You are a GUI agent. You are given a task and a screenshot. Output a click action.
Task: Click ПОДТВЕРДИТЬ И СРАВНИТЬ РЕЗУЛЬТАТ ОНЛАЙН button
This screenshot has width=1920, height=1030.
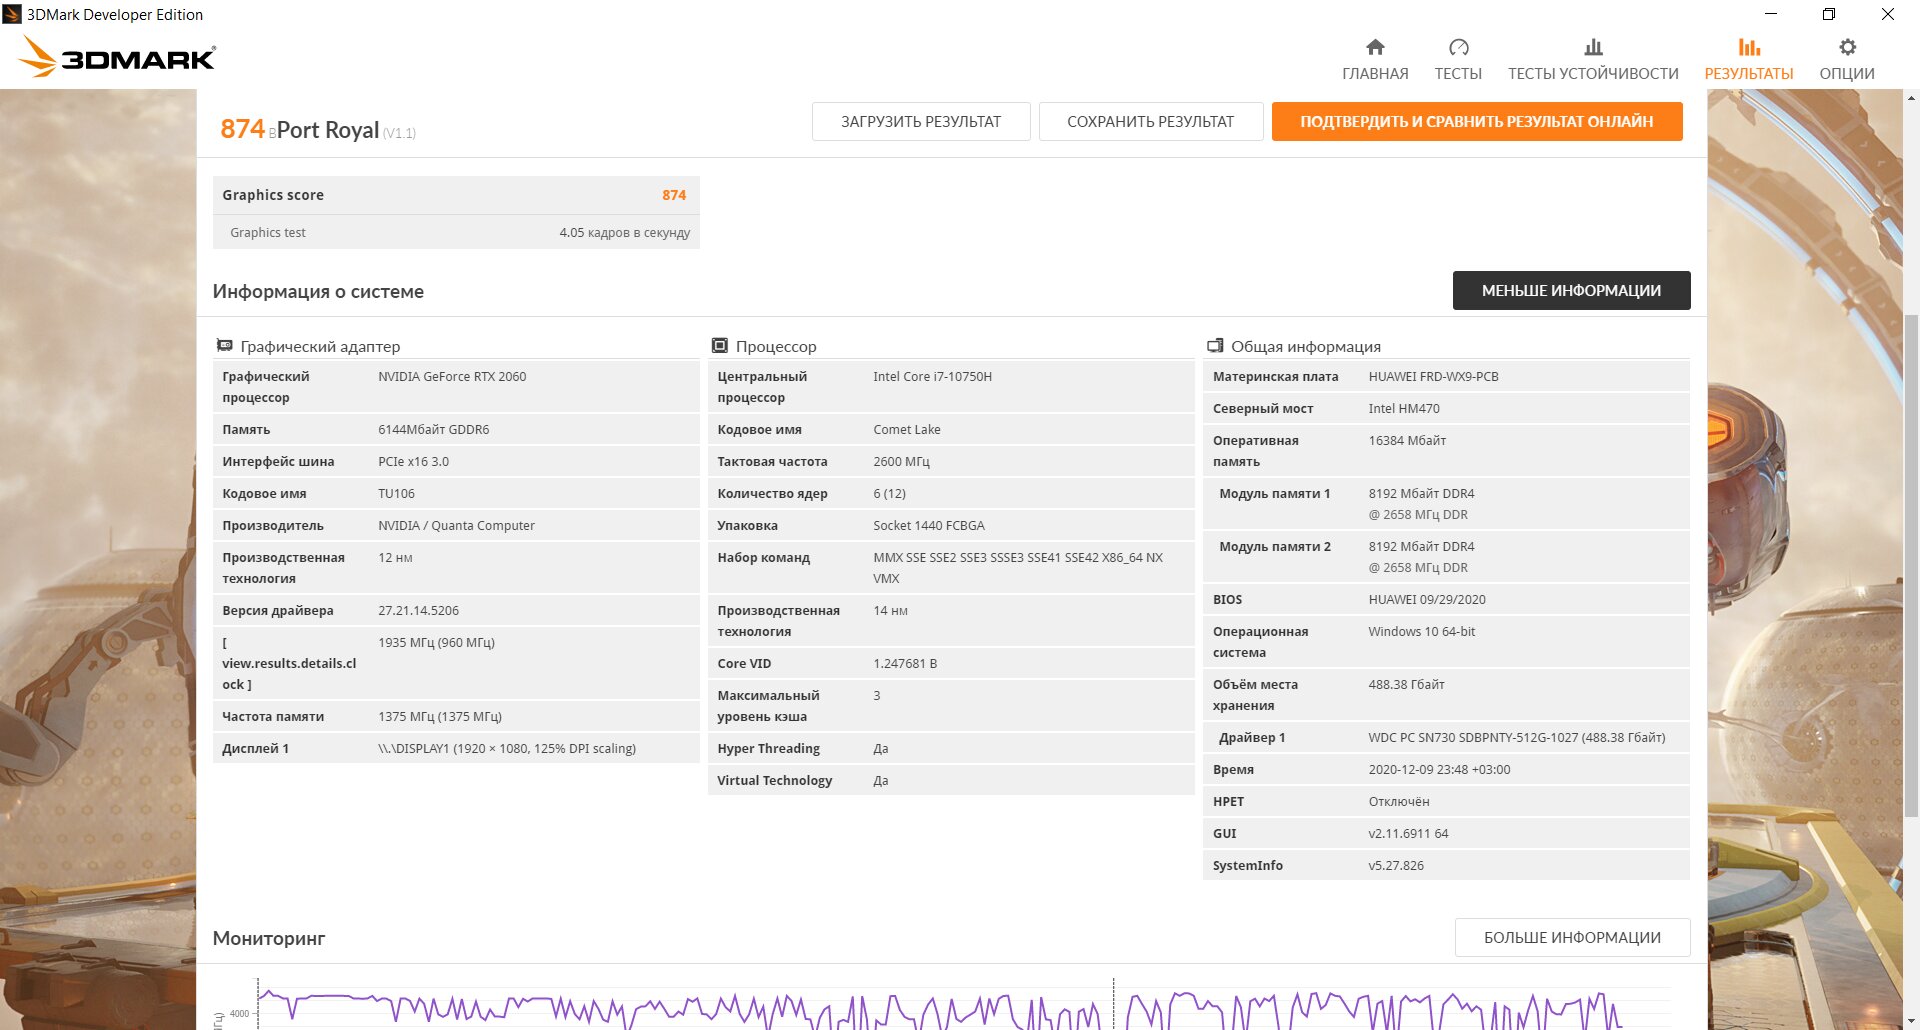pos(1477,122)
